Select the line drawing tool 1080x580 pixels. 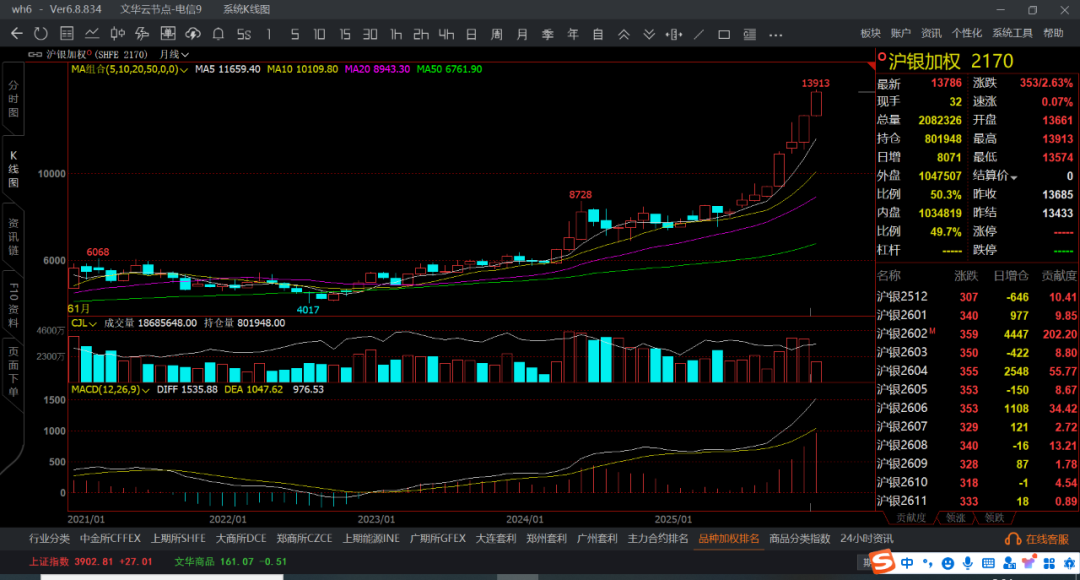(698, 34)
